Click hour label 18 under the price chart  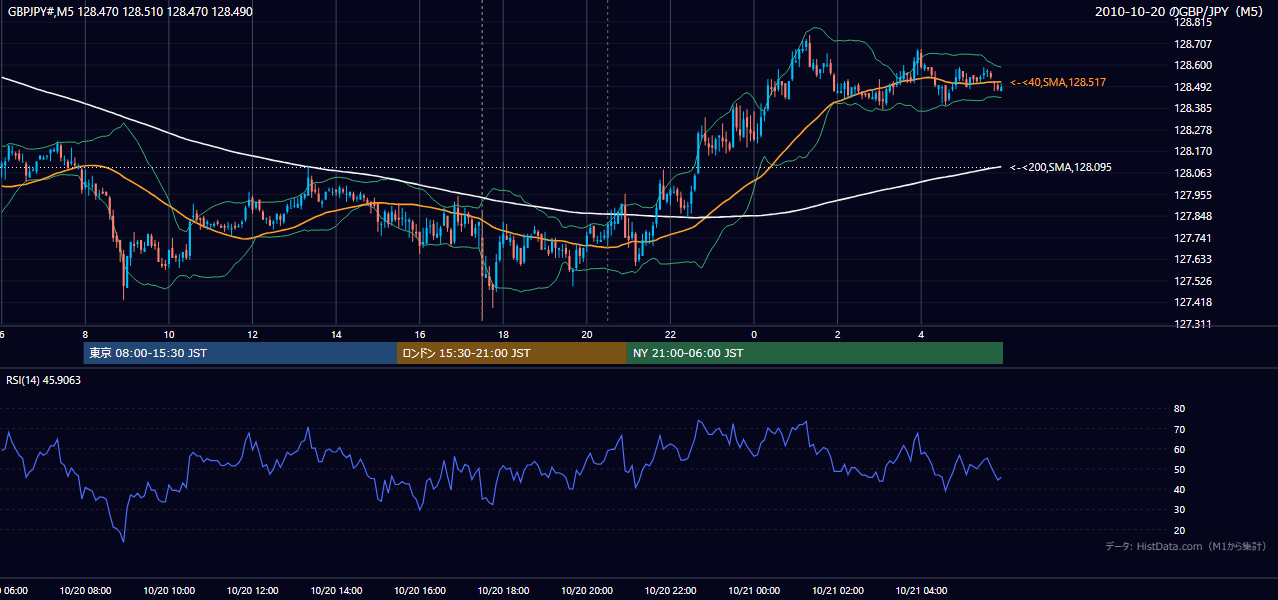click(x=503, y=334)
